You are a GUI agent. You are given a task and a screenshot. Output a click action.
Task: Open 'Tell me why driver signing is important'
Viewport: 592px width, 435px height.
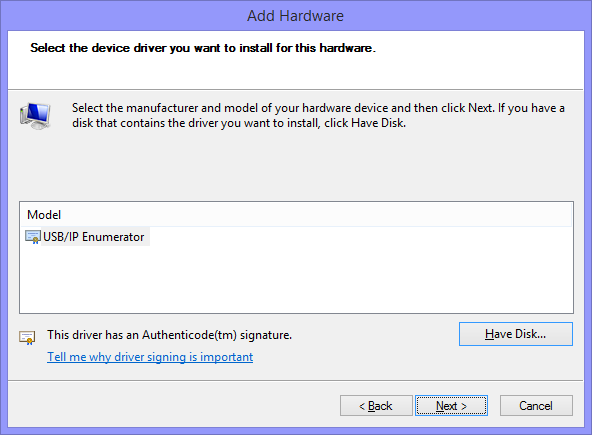click(150, 357)
